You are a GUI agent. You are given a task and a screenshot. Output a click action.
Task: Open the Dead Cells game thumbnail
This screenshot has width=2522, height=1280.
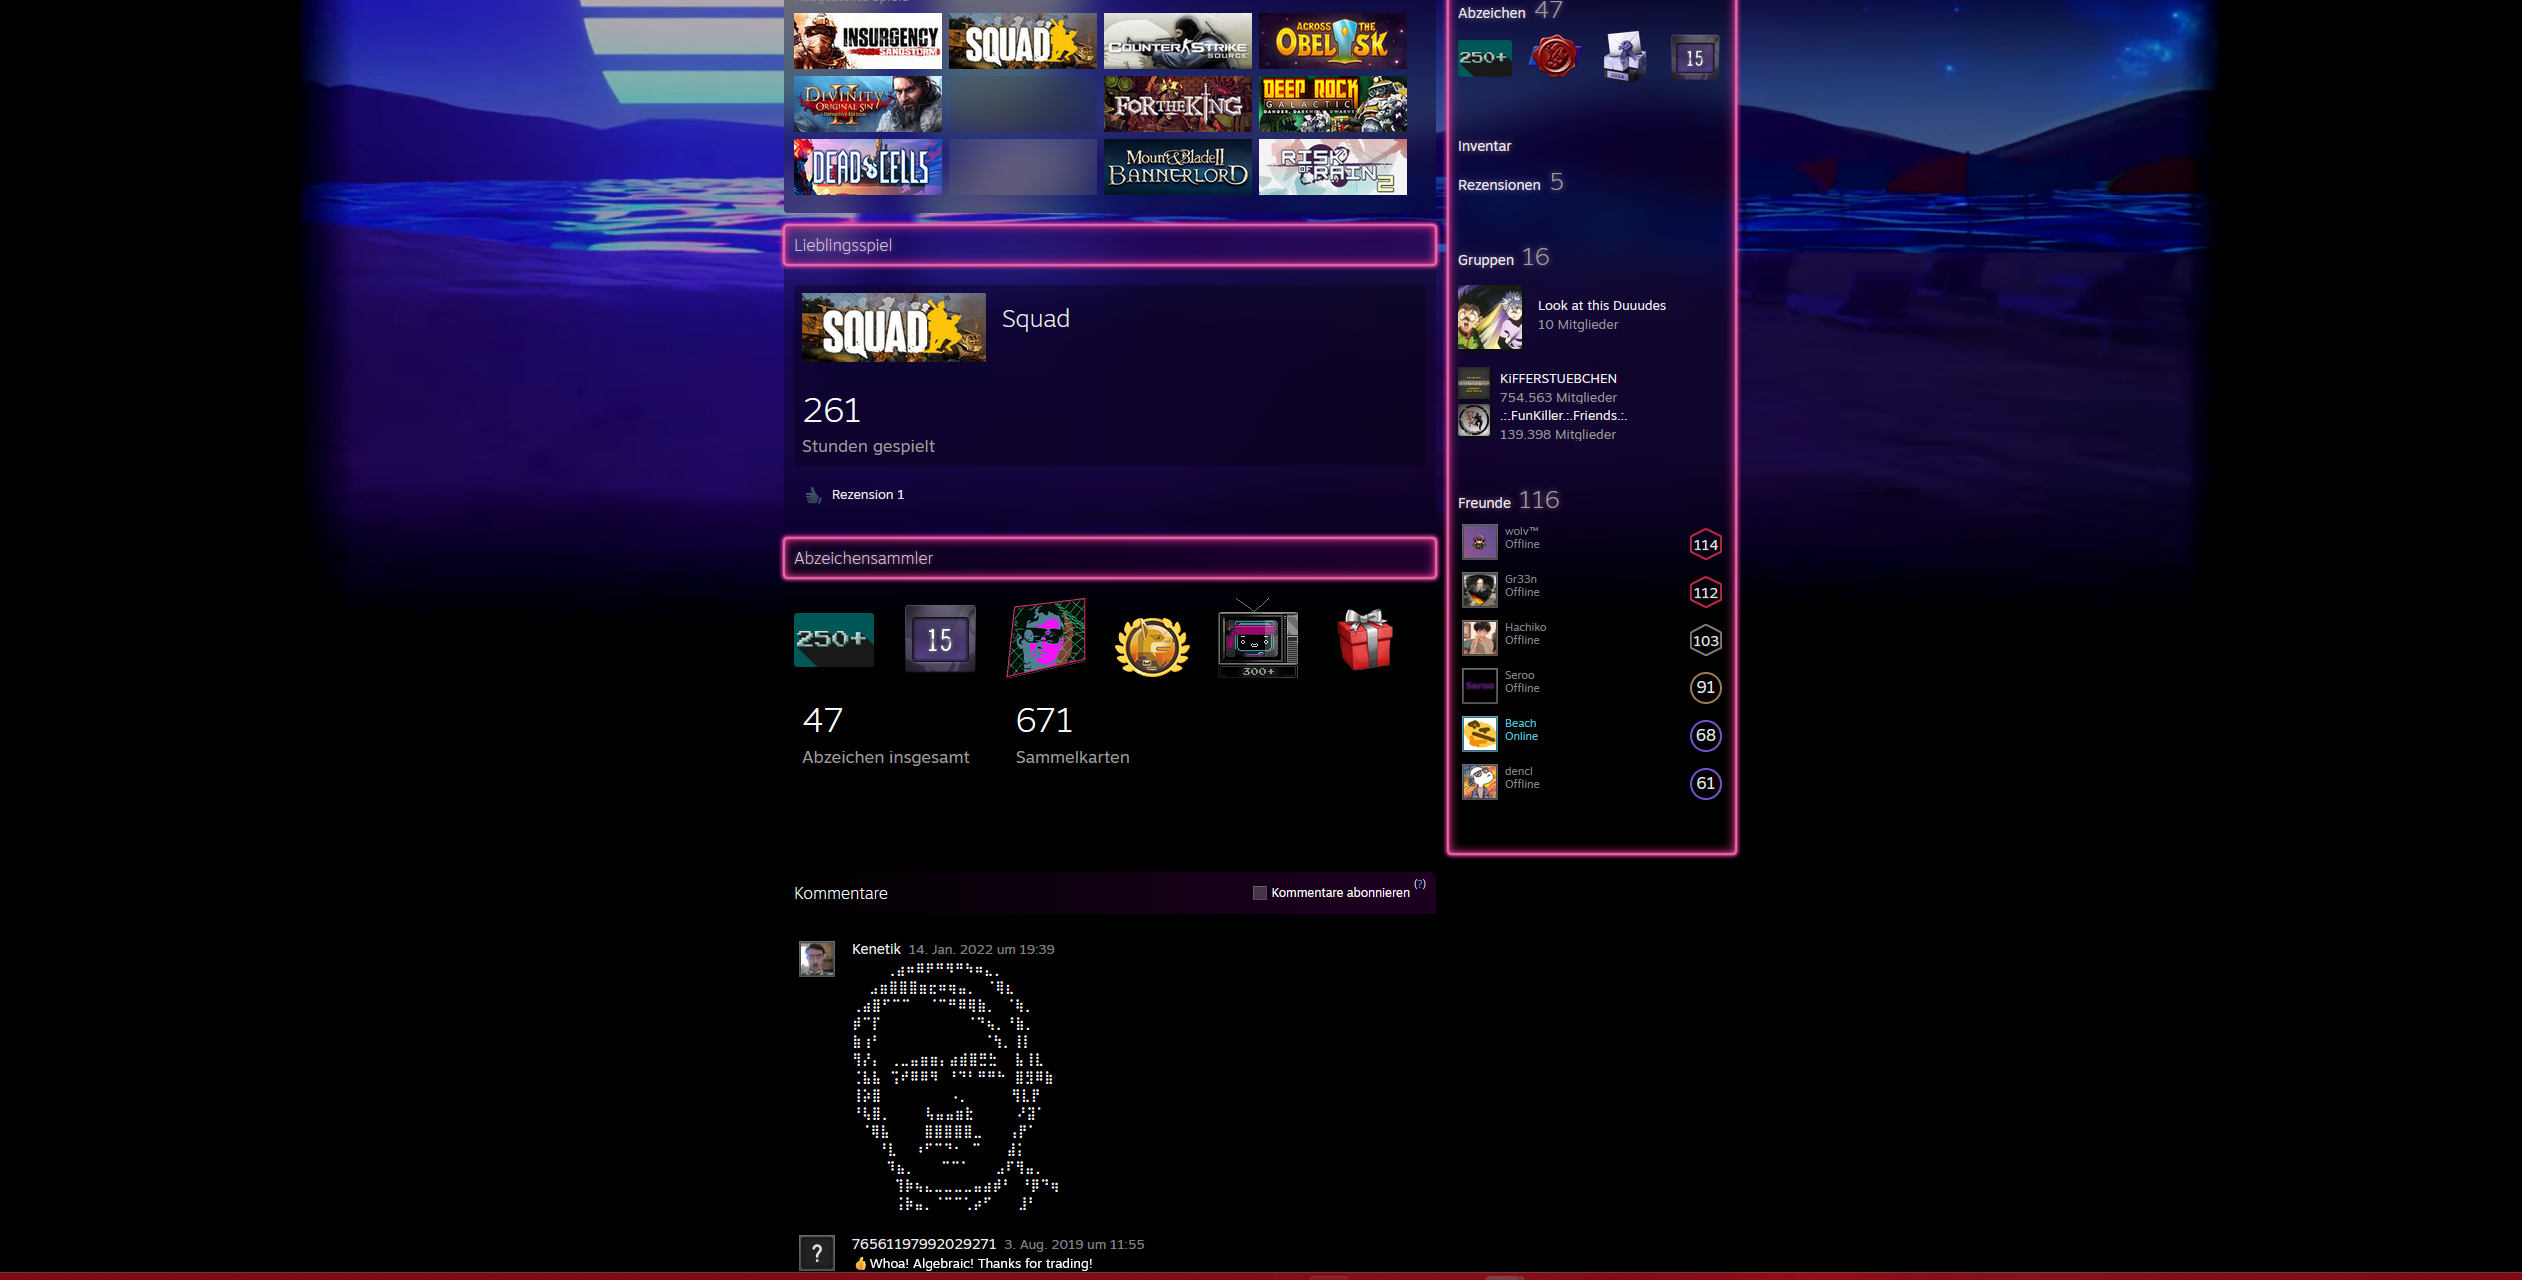pos(867,167)
